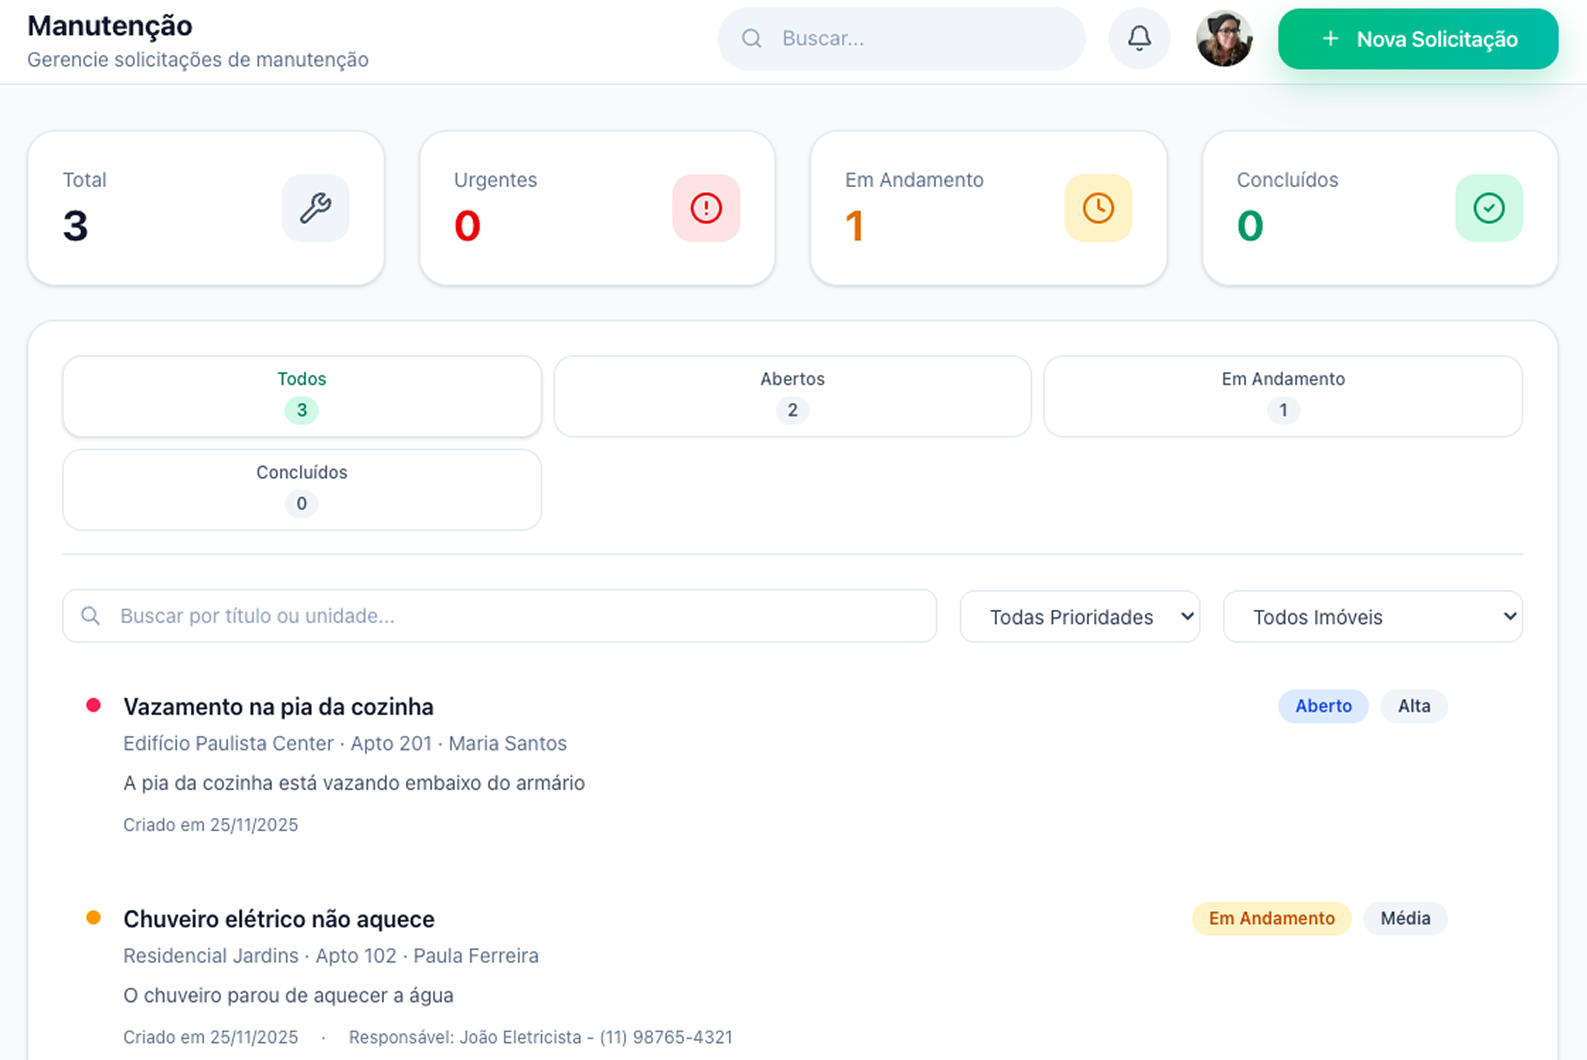The width and height of the screenshot is (1587, 1060).
Task: Open the Vazamento na pia da cozinha request
Action: pos(278,707)
